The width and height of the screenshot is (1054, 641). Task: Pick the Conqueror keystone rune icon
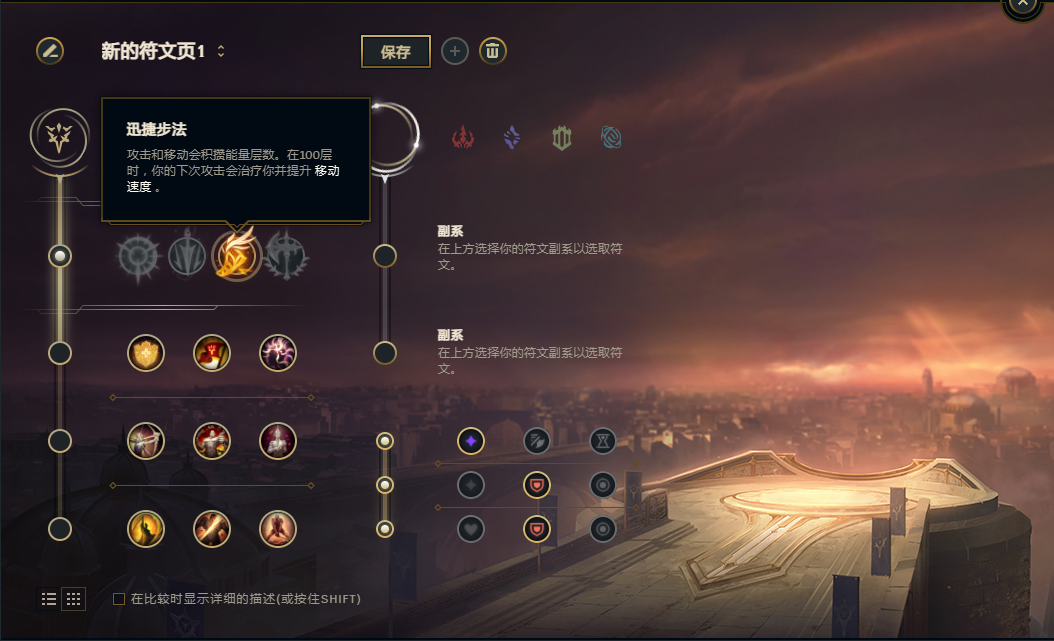tap(286, 256)
